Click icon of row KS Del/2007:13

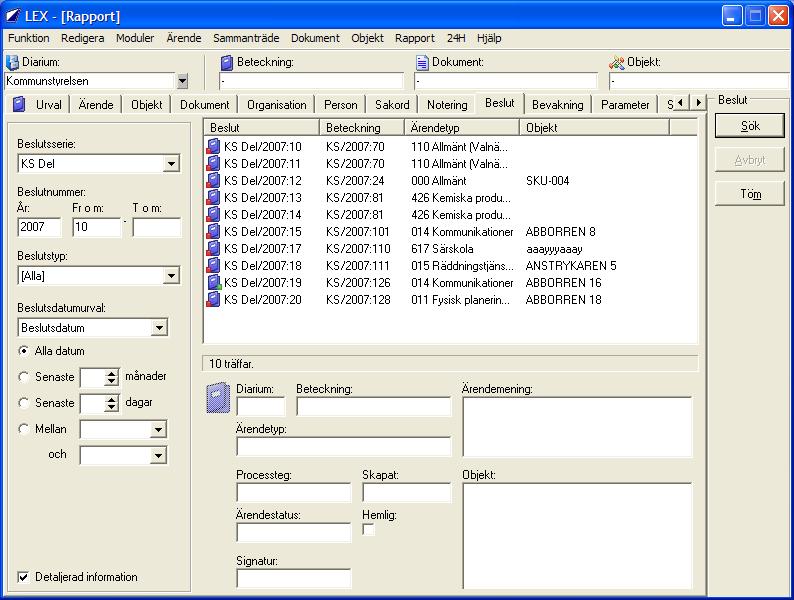[x=213, y=197]
